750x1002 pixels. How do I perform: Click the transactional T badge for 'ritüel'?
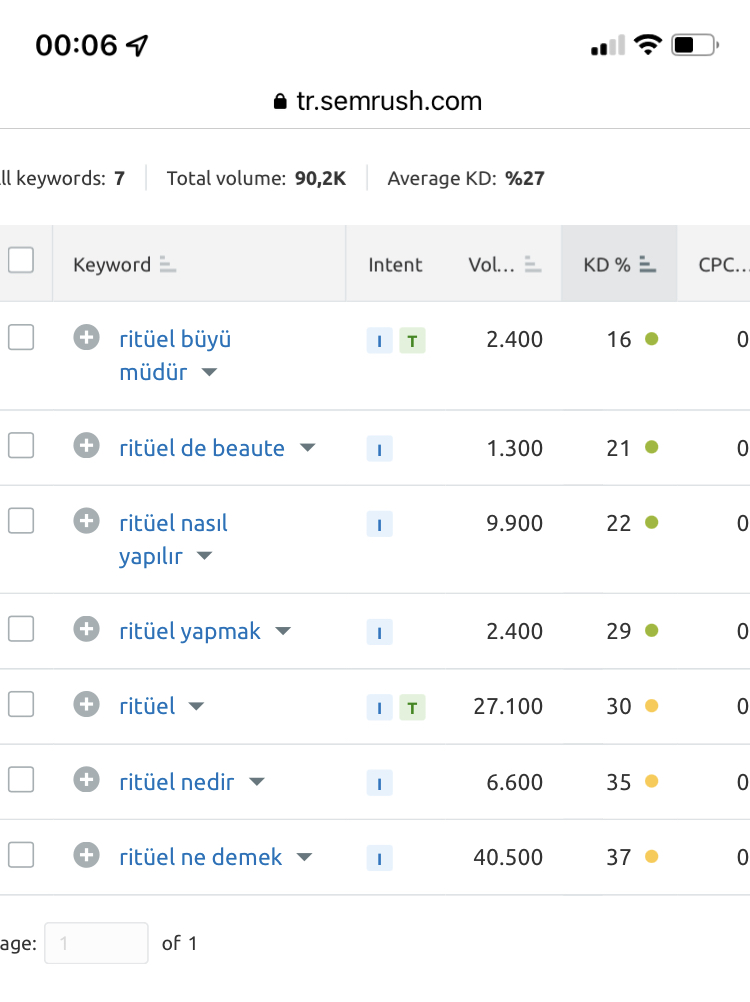click(x=412, y=707)
